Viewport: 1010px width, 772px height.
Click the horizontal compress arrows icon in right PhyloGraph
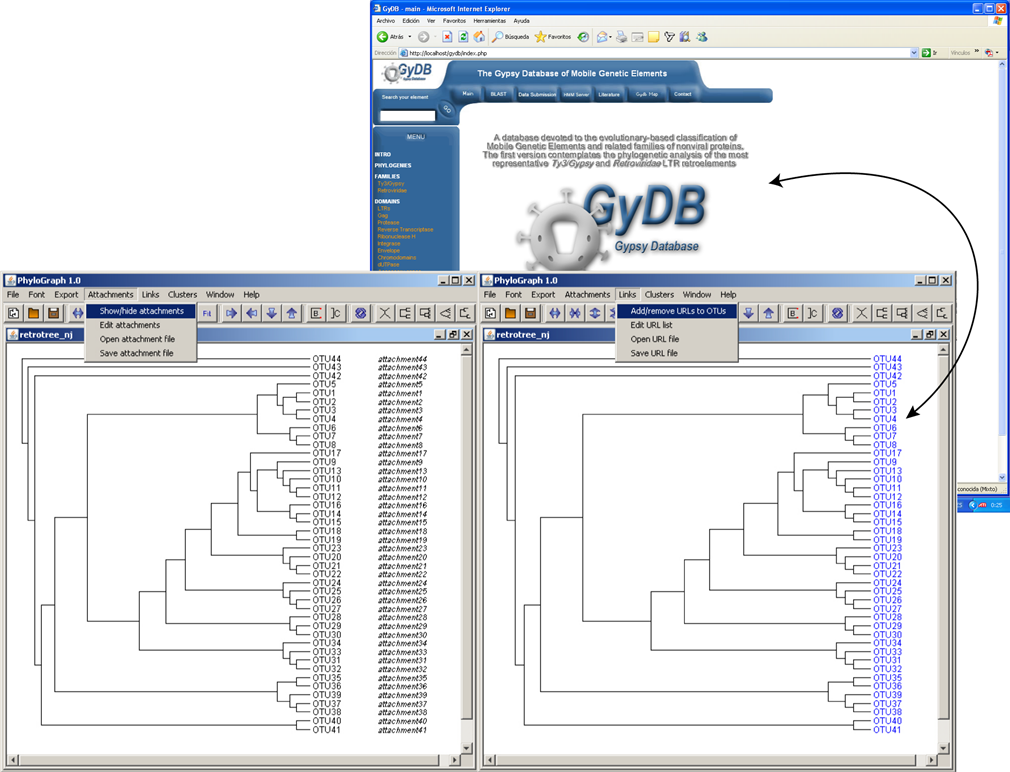point(575,314)
